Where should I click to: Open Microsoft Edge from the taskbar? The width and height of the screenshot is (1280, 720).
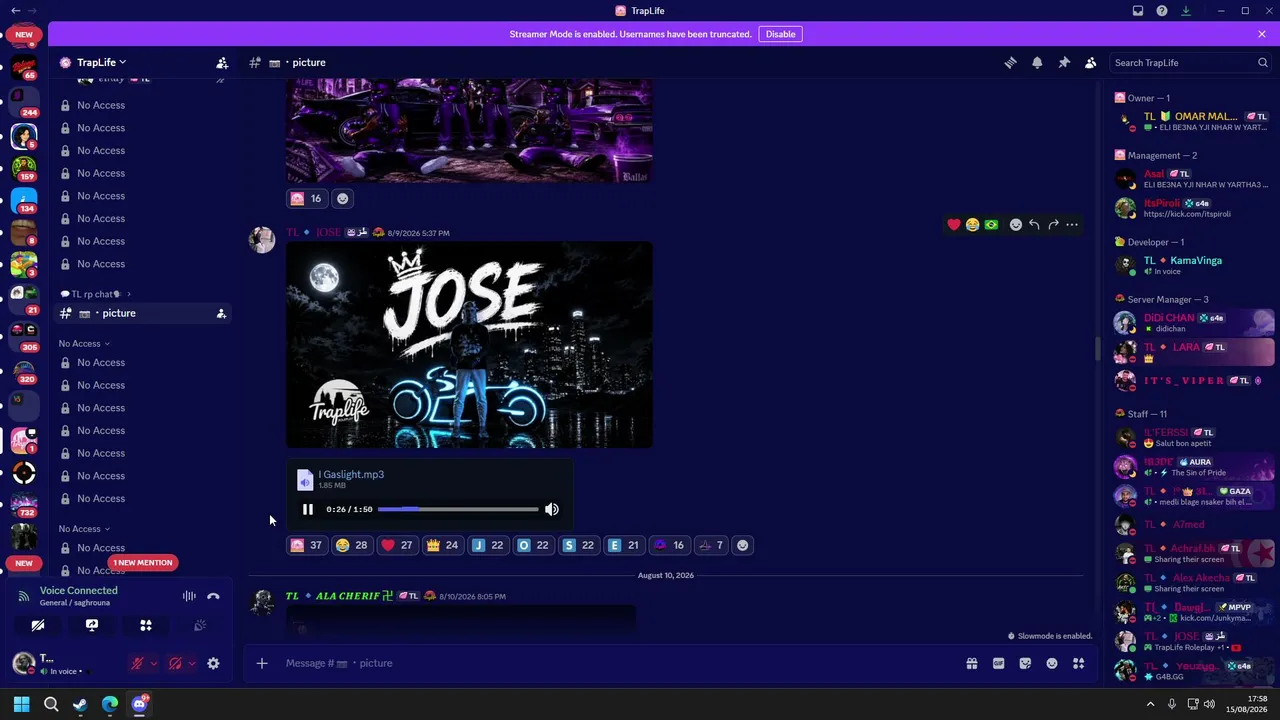pyautogui.click(x=110, y=704)
